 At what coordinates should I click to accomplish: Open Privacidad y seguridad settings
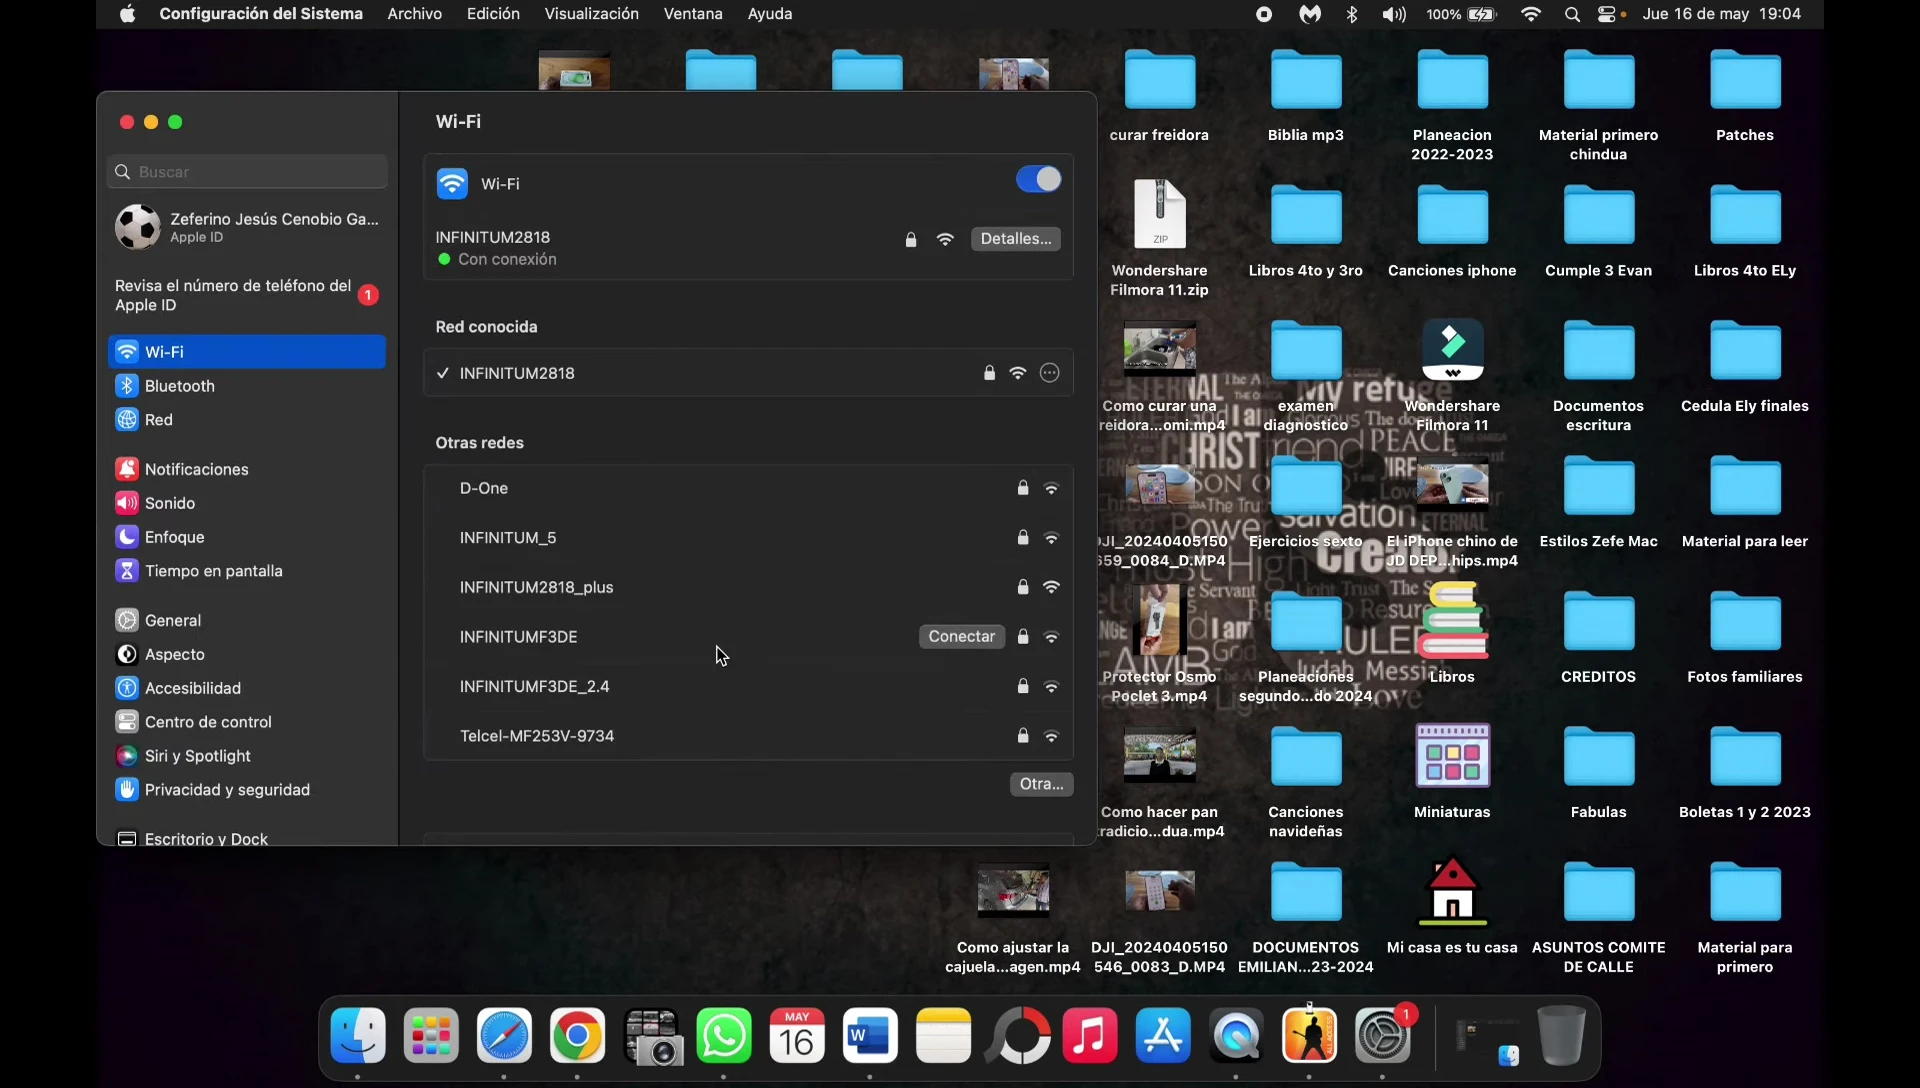[x=247, y=790]
